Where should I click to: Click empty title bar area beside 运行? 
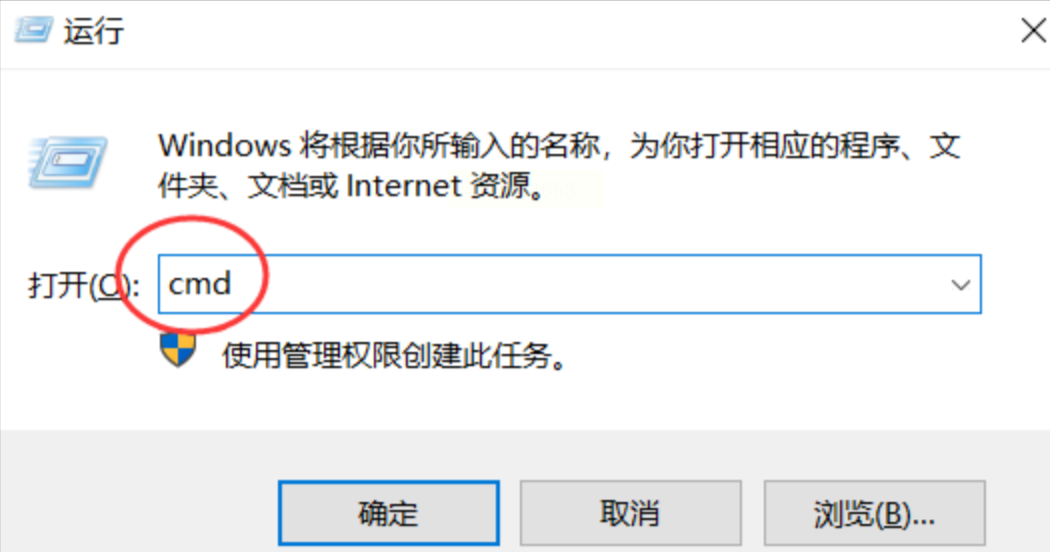click(x=569, y=31)
